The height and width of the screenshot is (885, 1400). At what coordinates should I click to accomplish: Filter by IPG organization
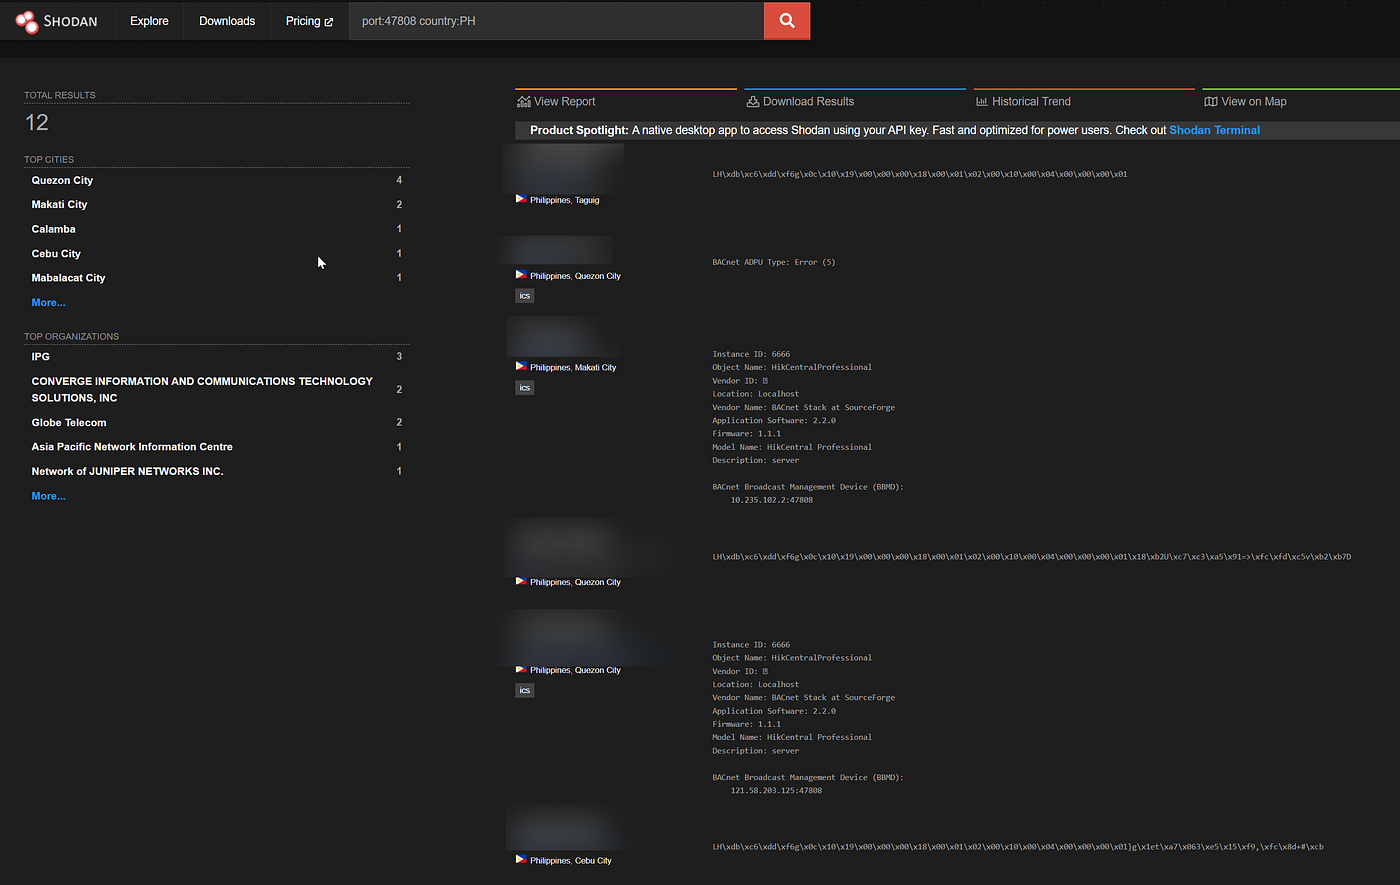click(40, 356)
